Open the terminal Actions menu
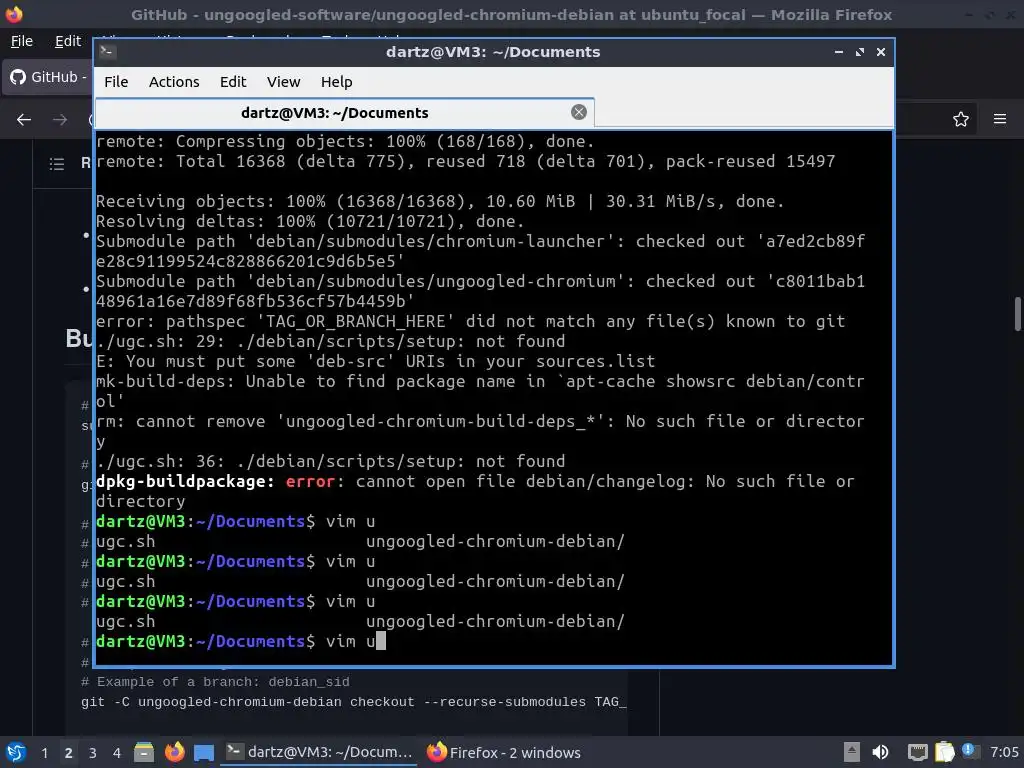This screenshot has height=768, width=1024. [x=174, y=82]
